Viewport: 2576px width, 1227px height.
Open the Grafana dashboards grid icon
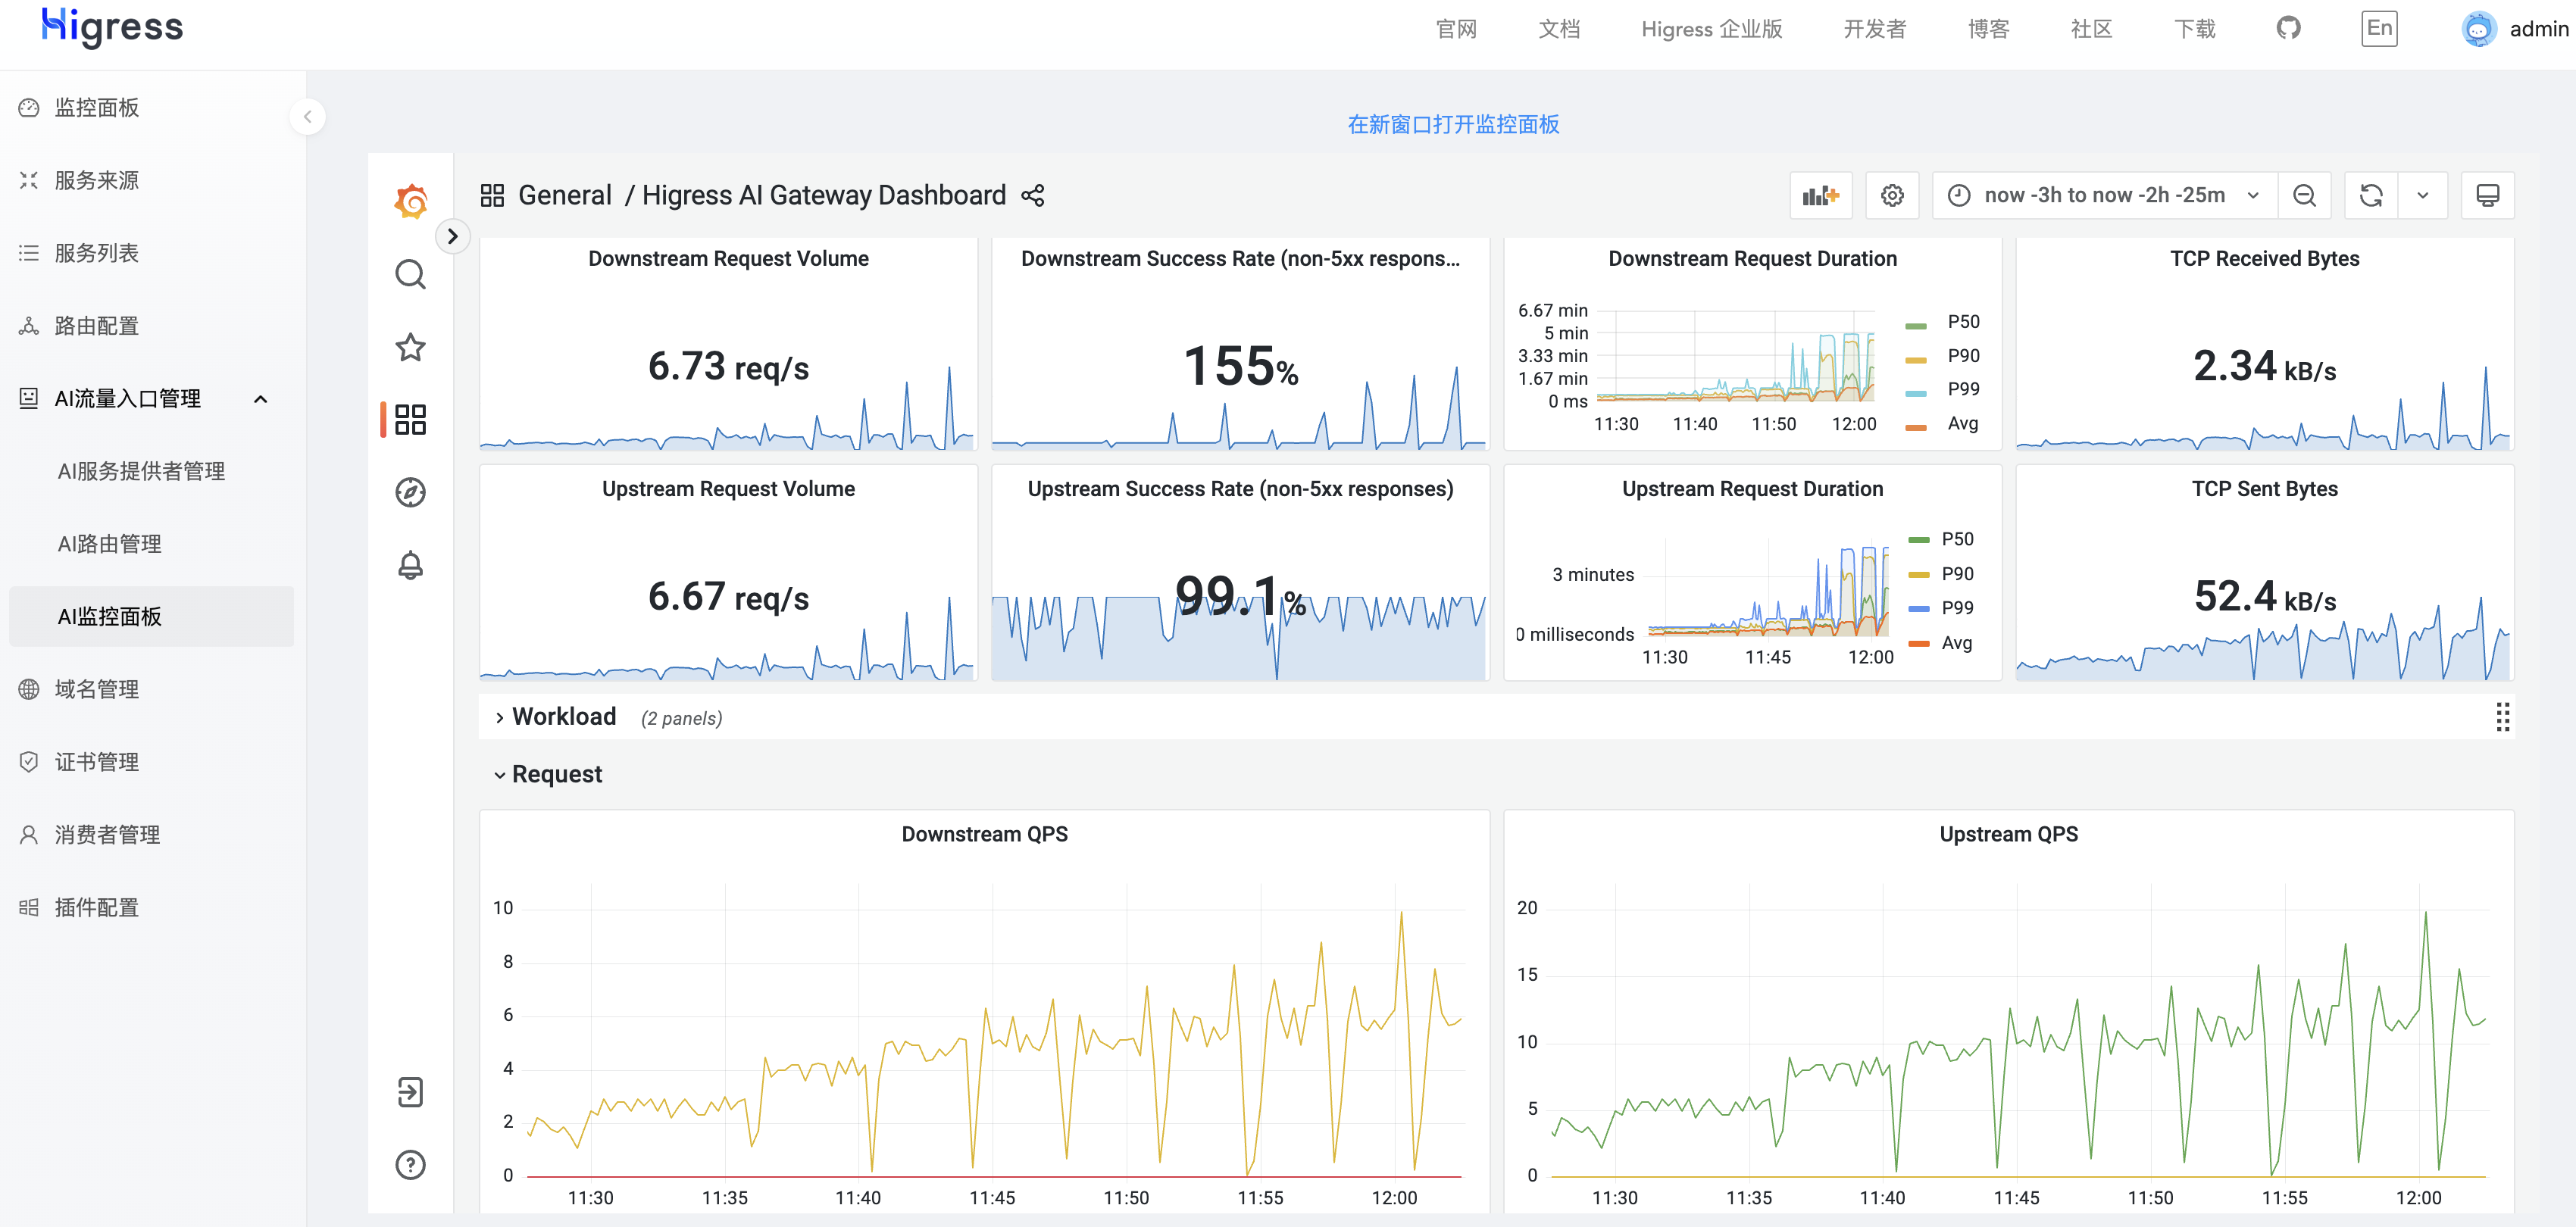pos(410,419)
